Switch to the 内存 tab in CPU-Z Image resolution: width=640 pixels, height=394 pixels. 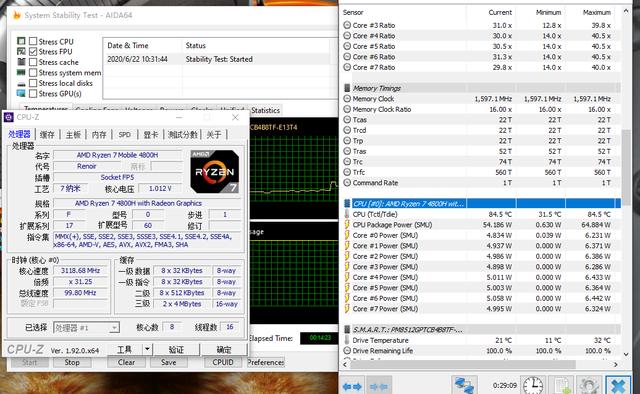click(x=99, y=134)
